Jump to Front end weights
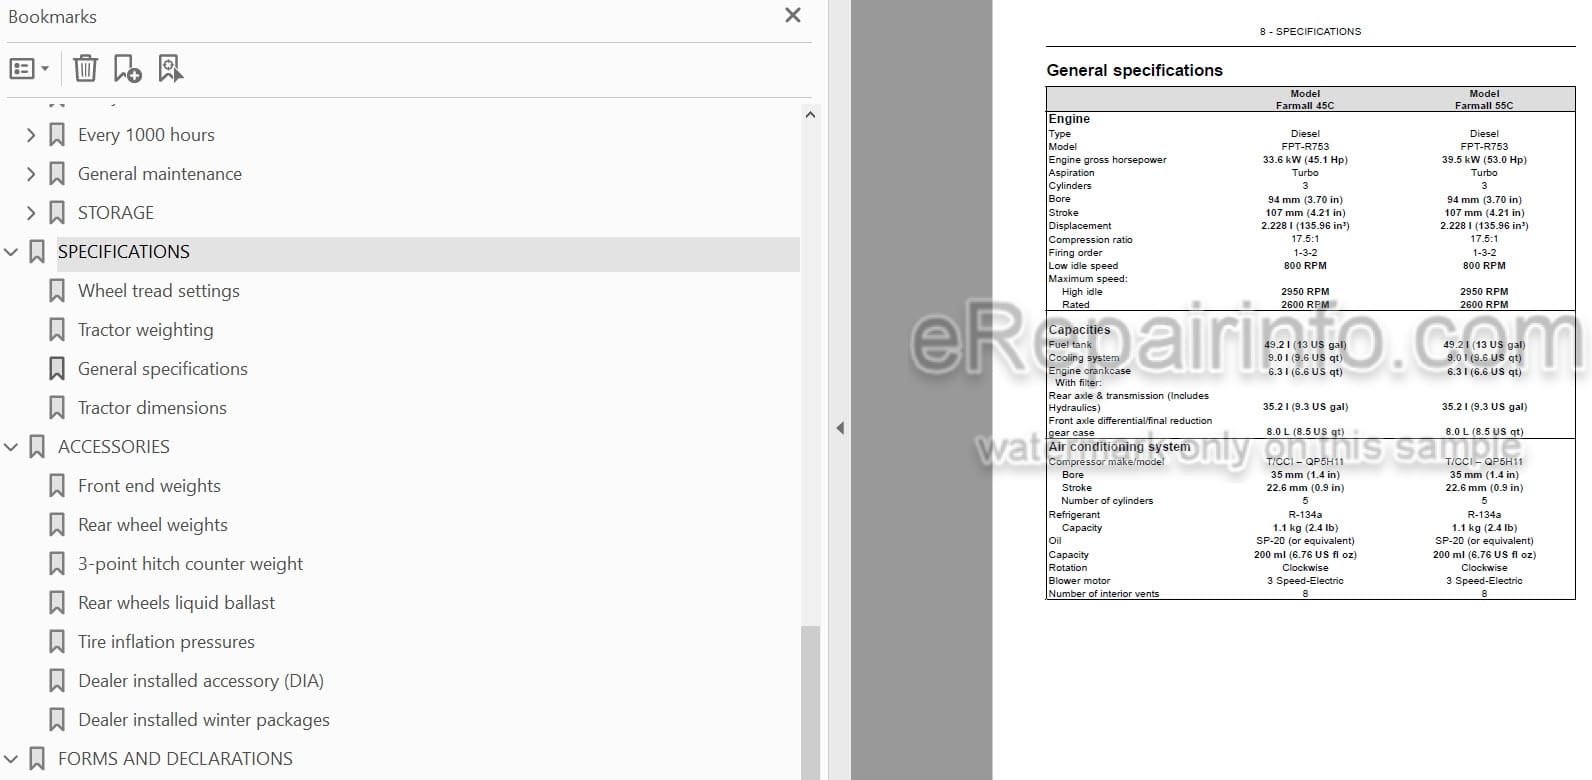This screenshot has width=1592, height=780. point(149,486)
